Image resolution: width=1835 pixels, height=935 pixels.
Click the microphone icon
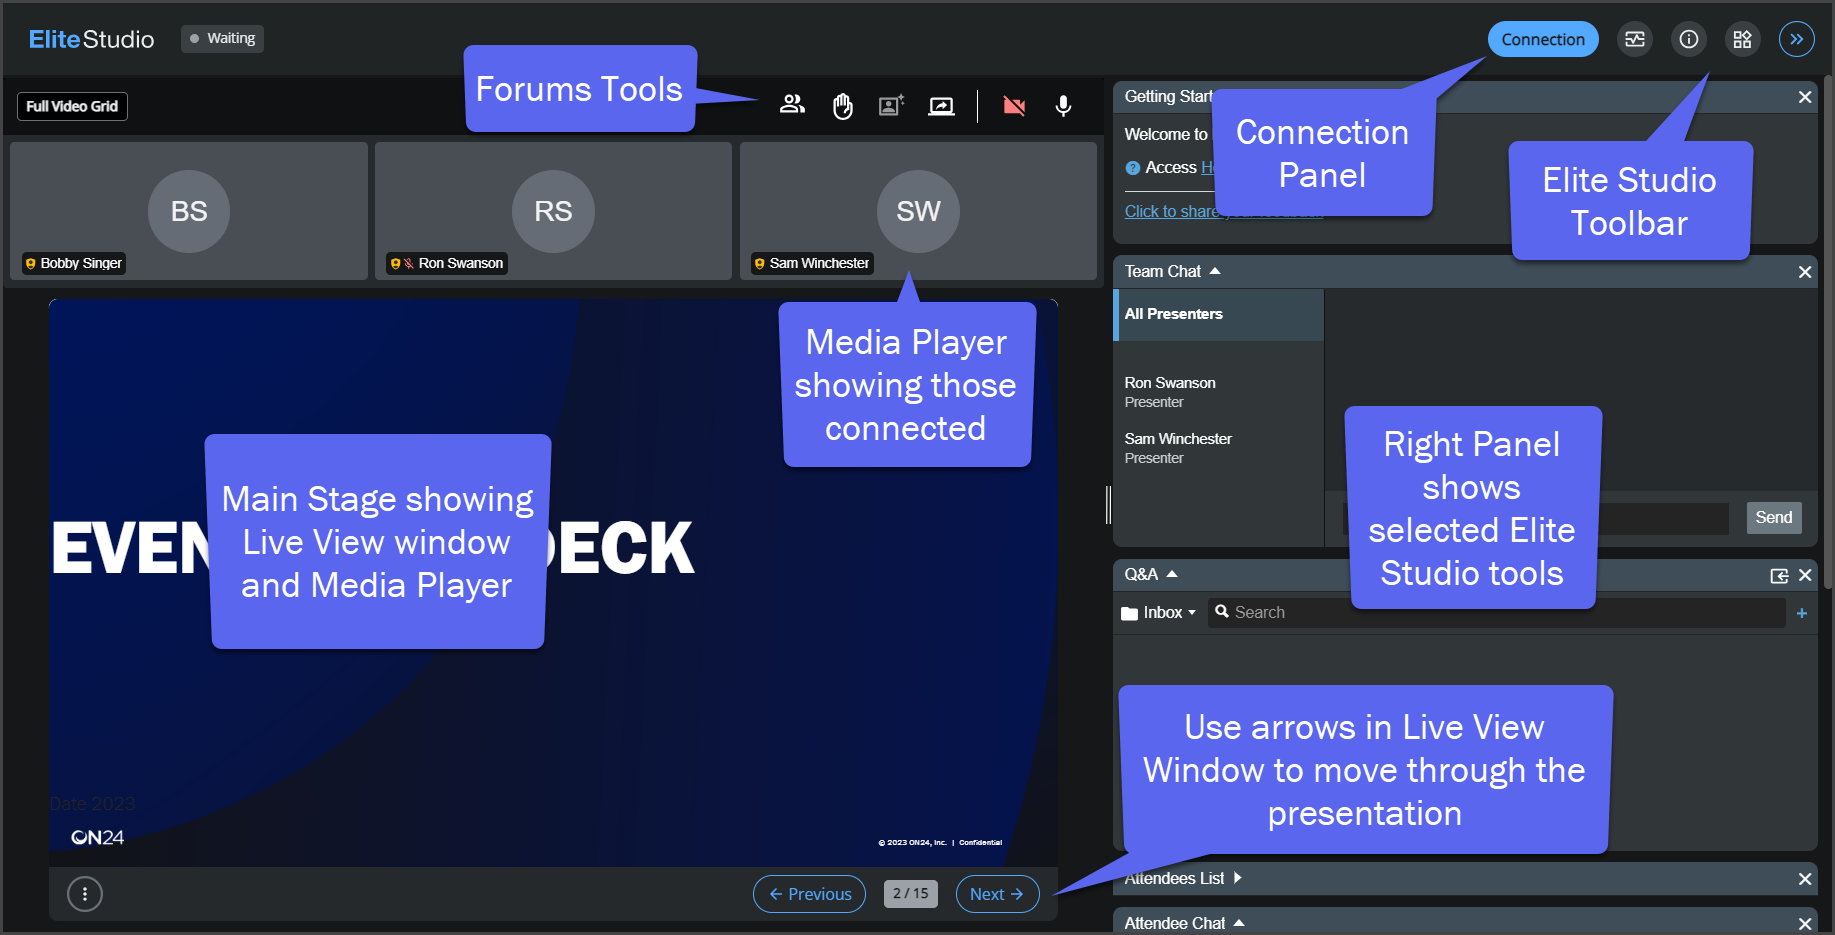1062,106
